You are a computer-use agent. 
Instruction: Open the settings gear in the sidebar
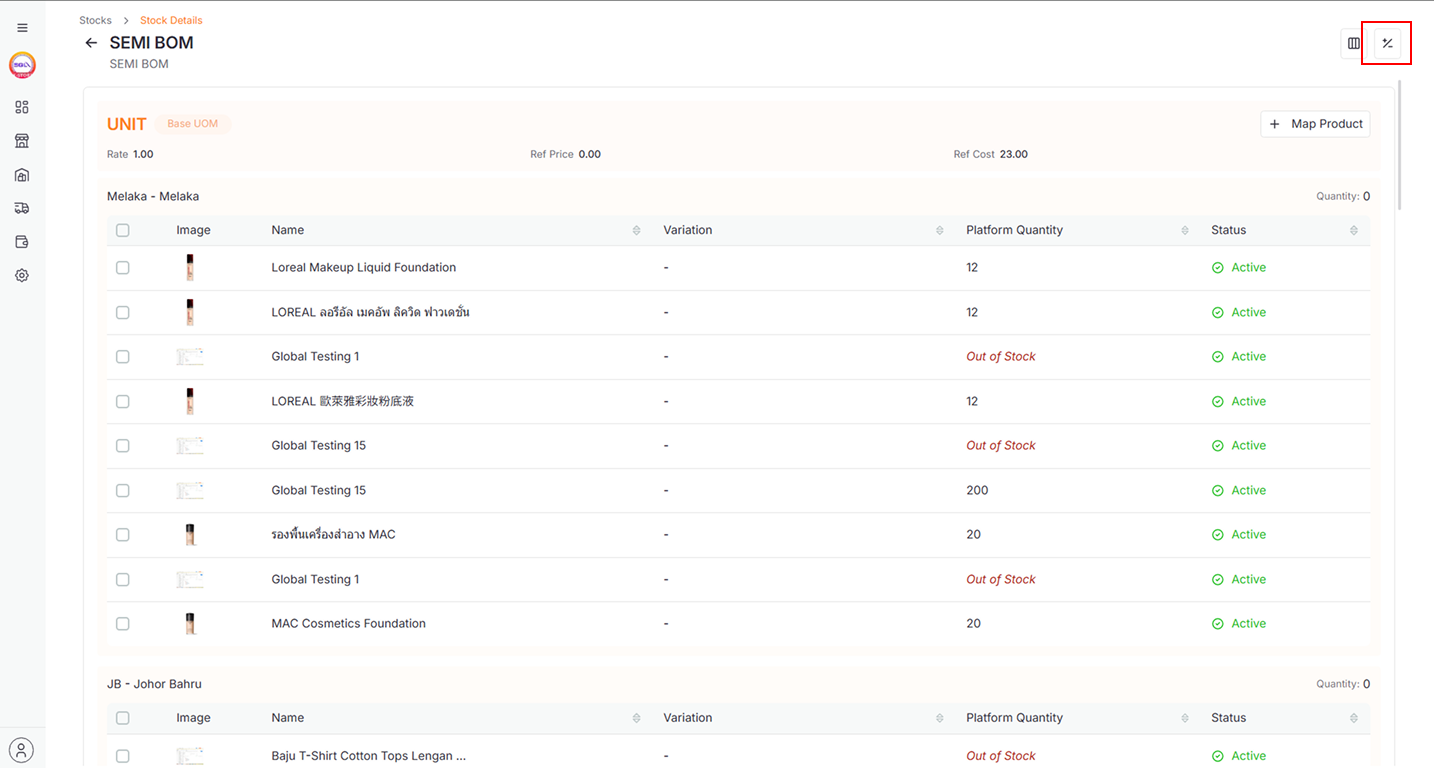[x=22, y=275]
